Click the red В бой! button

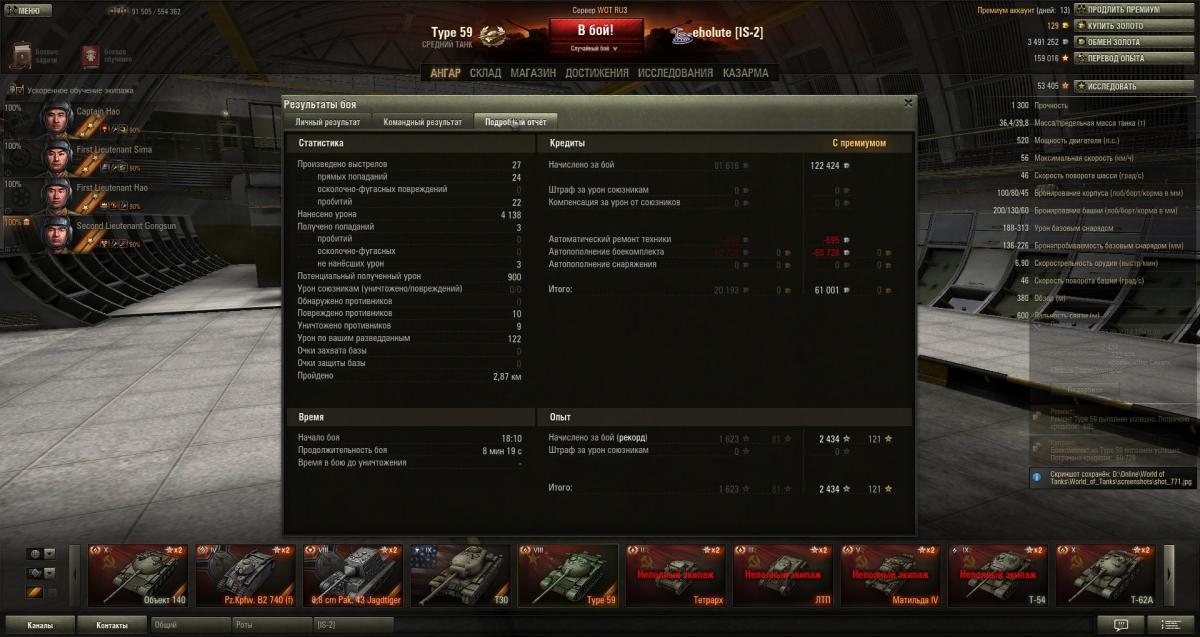tap(595, 30)
